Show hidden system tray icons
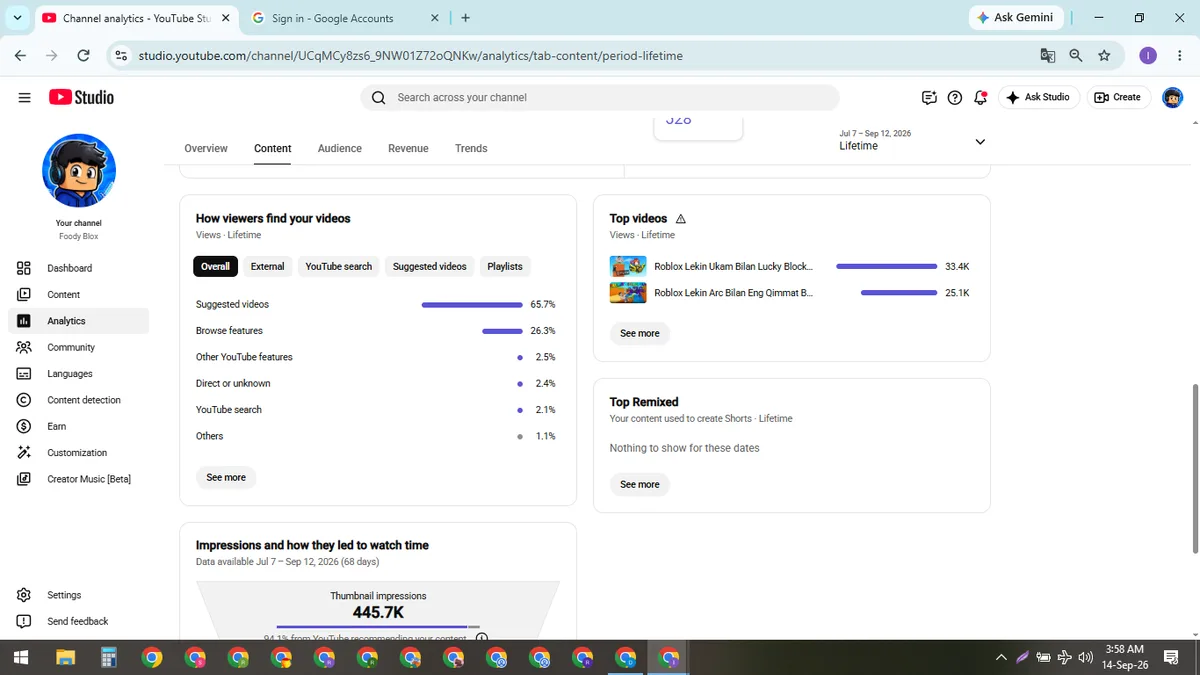Screen dimensions: 1200x675 tap(1001, 657)
